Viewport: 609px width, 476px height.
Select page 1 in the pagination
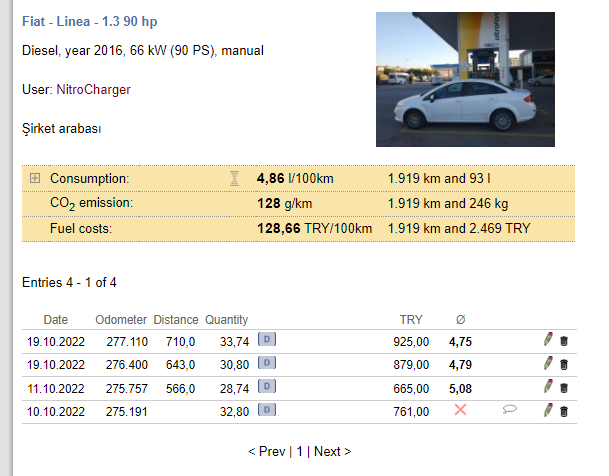tap(299, 452)
